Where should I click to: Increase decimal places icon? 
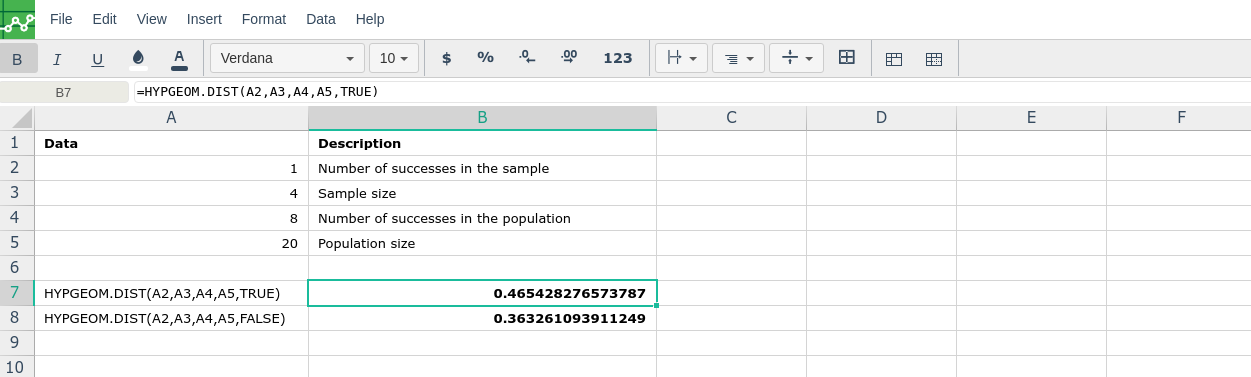pos(569,58)
